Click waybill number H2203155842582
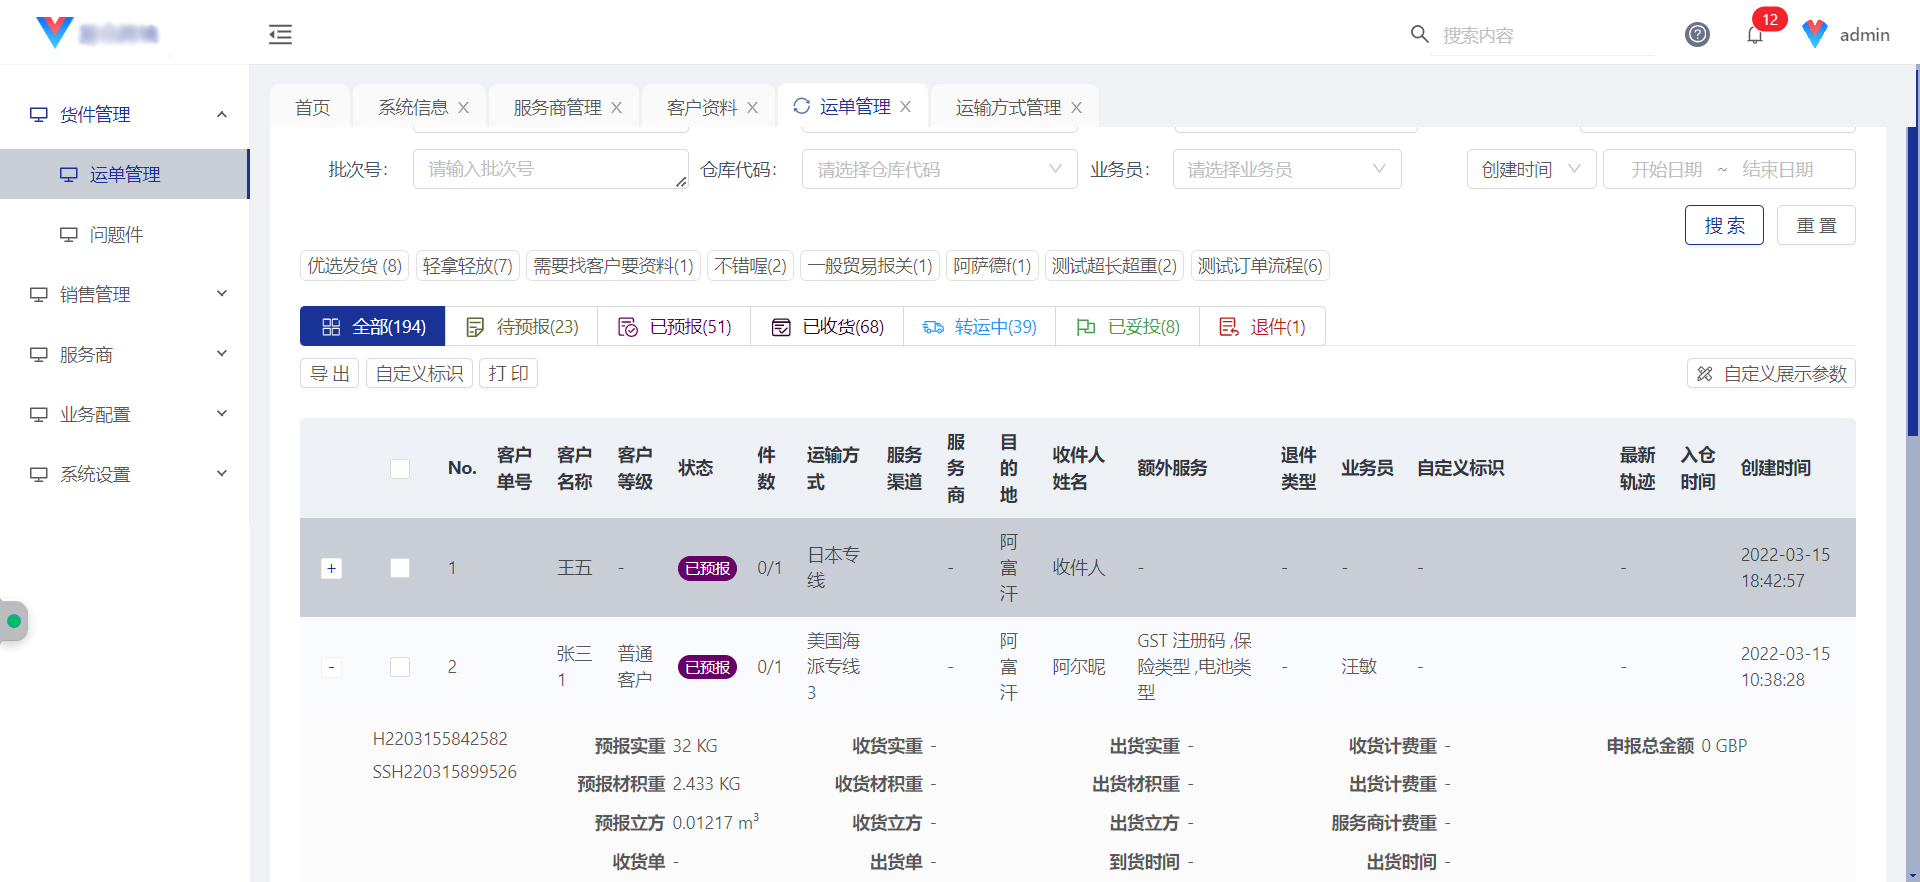Viewport: 1920px width, 882px height. click(440, 739)
